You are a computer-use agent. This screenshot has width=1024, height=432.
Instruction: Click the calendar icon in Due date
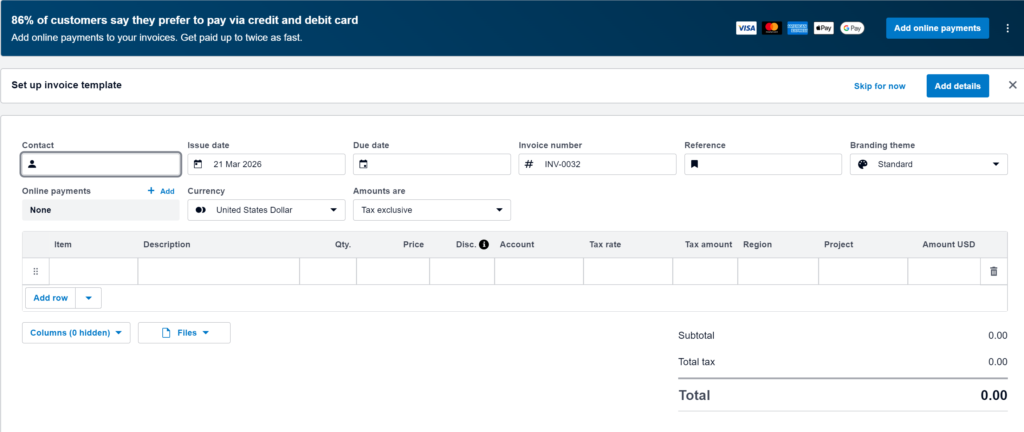(363, 164)
